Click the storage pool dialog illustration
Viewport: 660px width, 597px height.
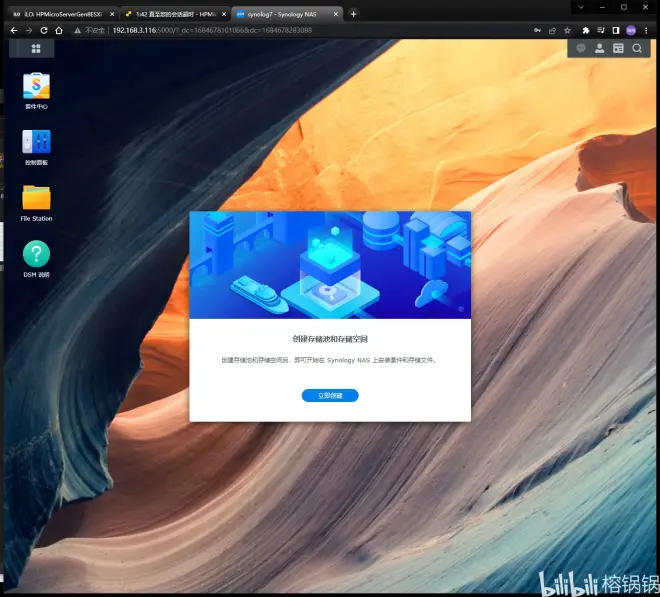click(x=330, y=265)
